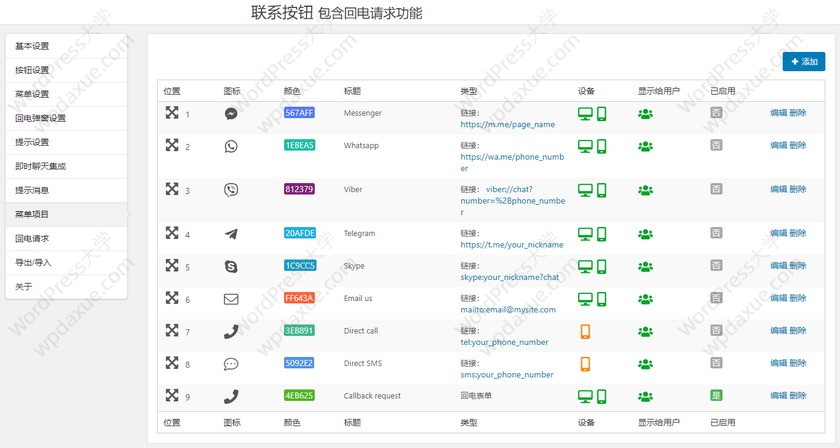
Task: Toggle the enabled status for Callback request
Action: click(x=716, y=396)
